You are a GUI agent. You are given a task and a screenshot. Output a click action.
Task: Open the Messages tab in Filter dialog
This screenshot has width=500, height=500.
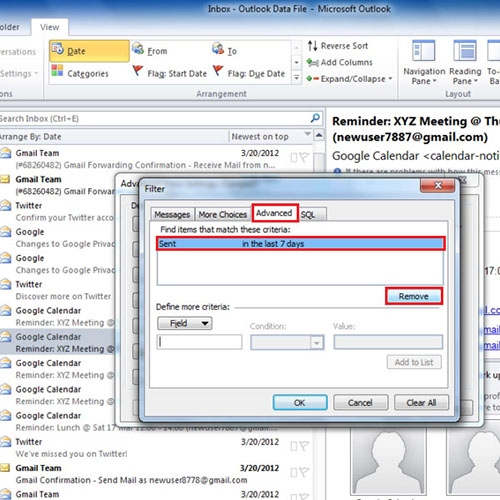click(172, 214)
